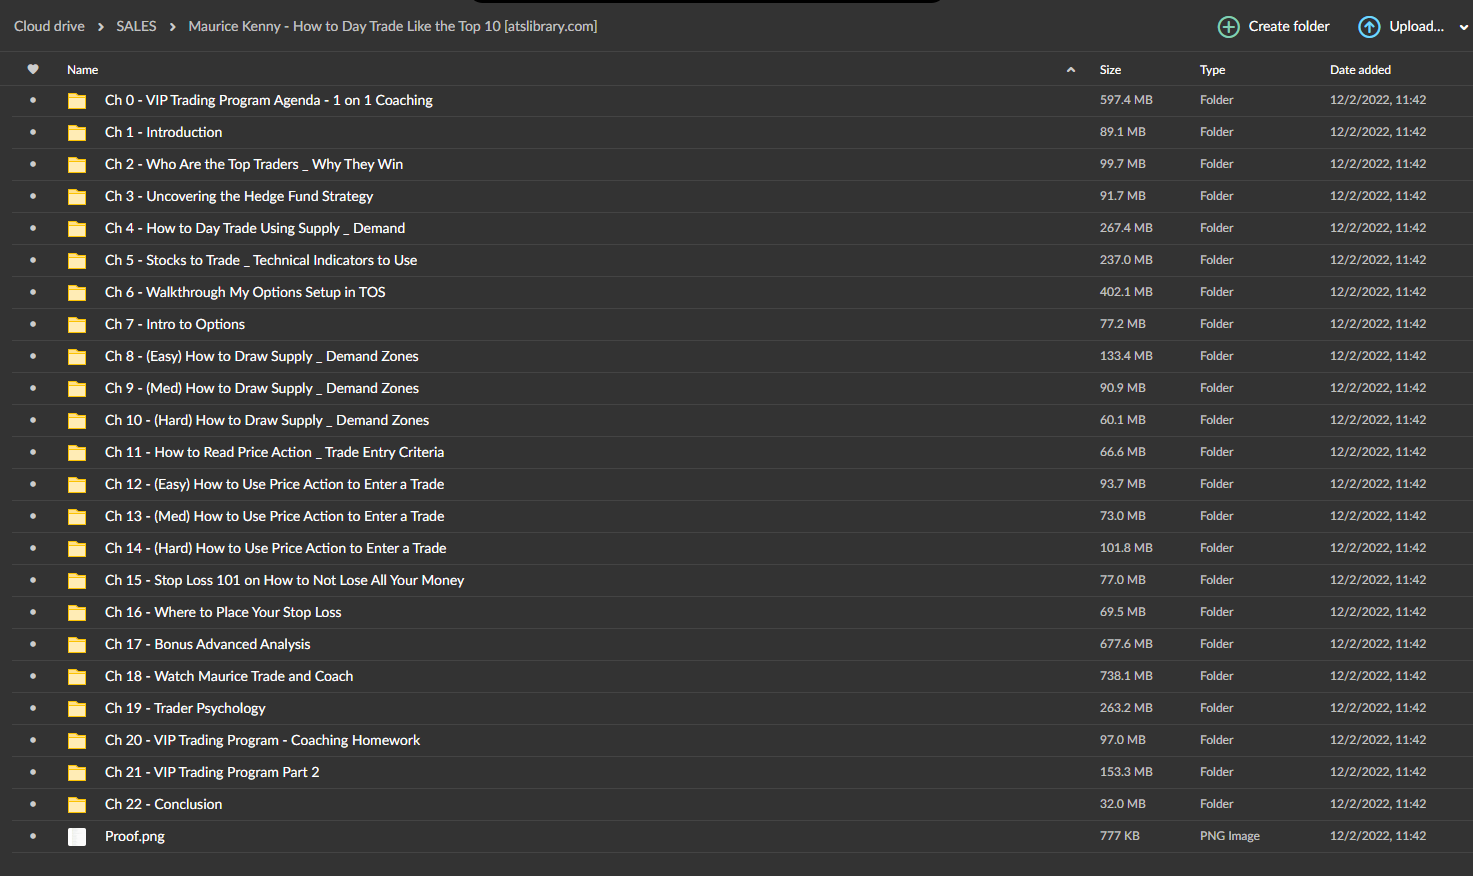Sort files by Size column header
This screenshot has width=1473, height=876.
[x=1110, y=70]
